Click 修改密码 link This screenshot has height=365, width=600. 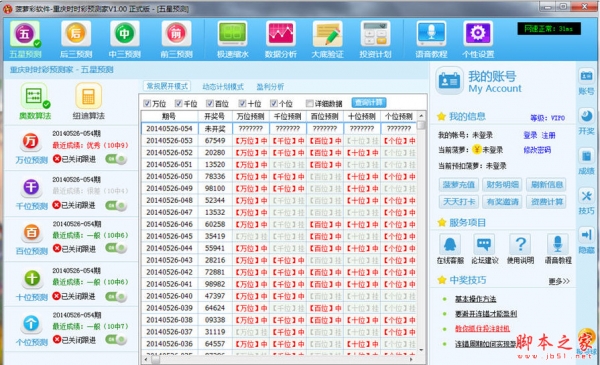tap(537, 150)
